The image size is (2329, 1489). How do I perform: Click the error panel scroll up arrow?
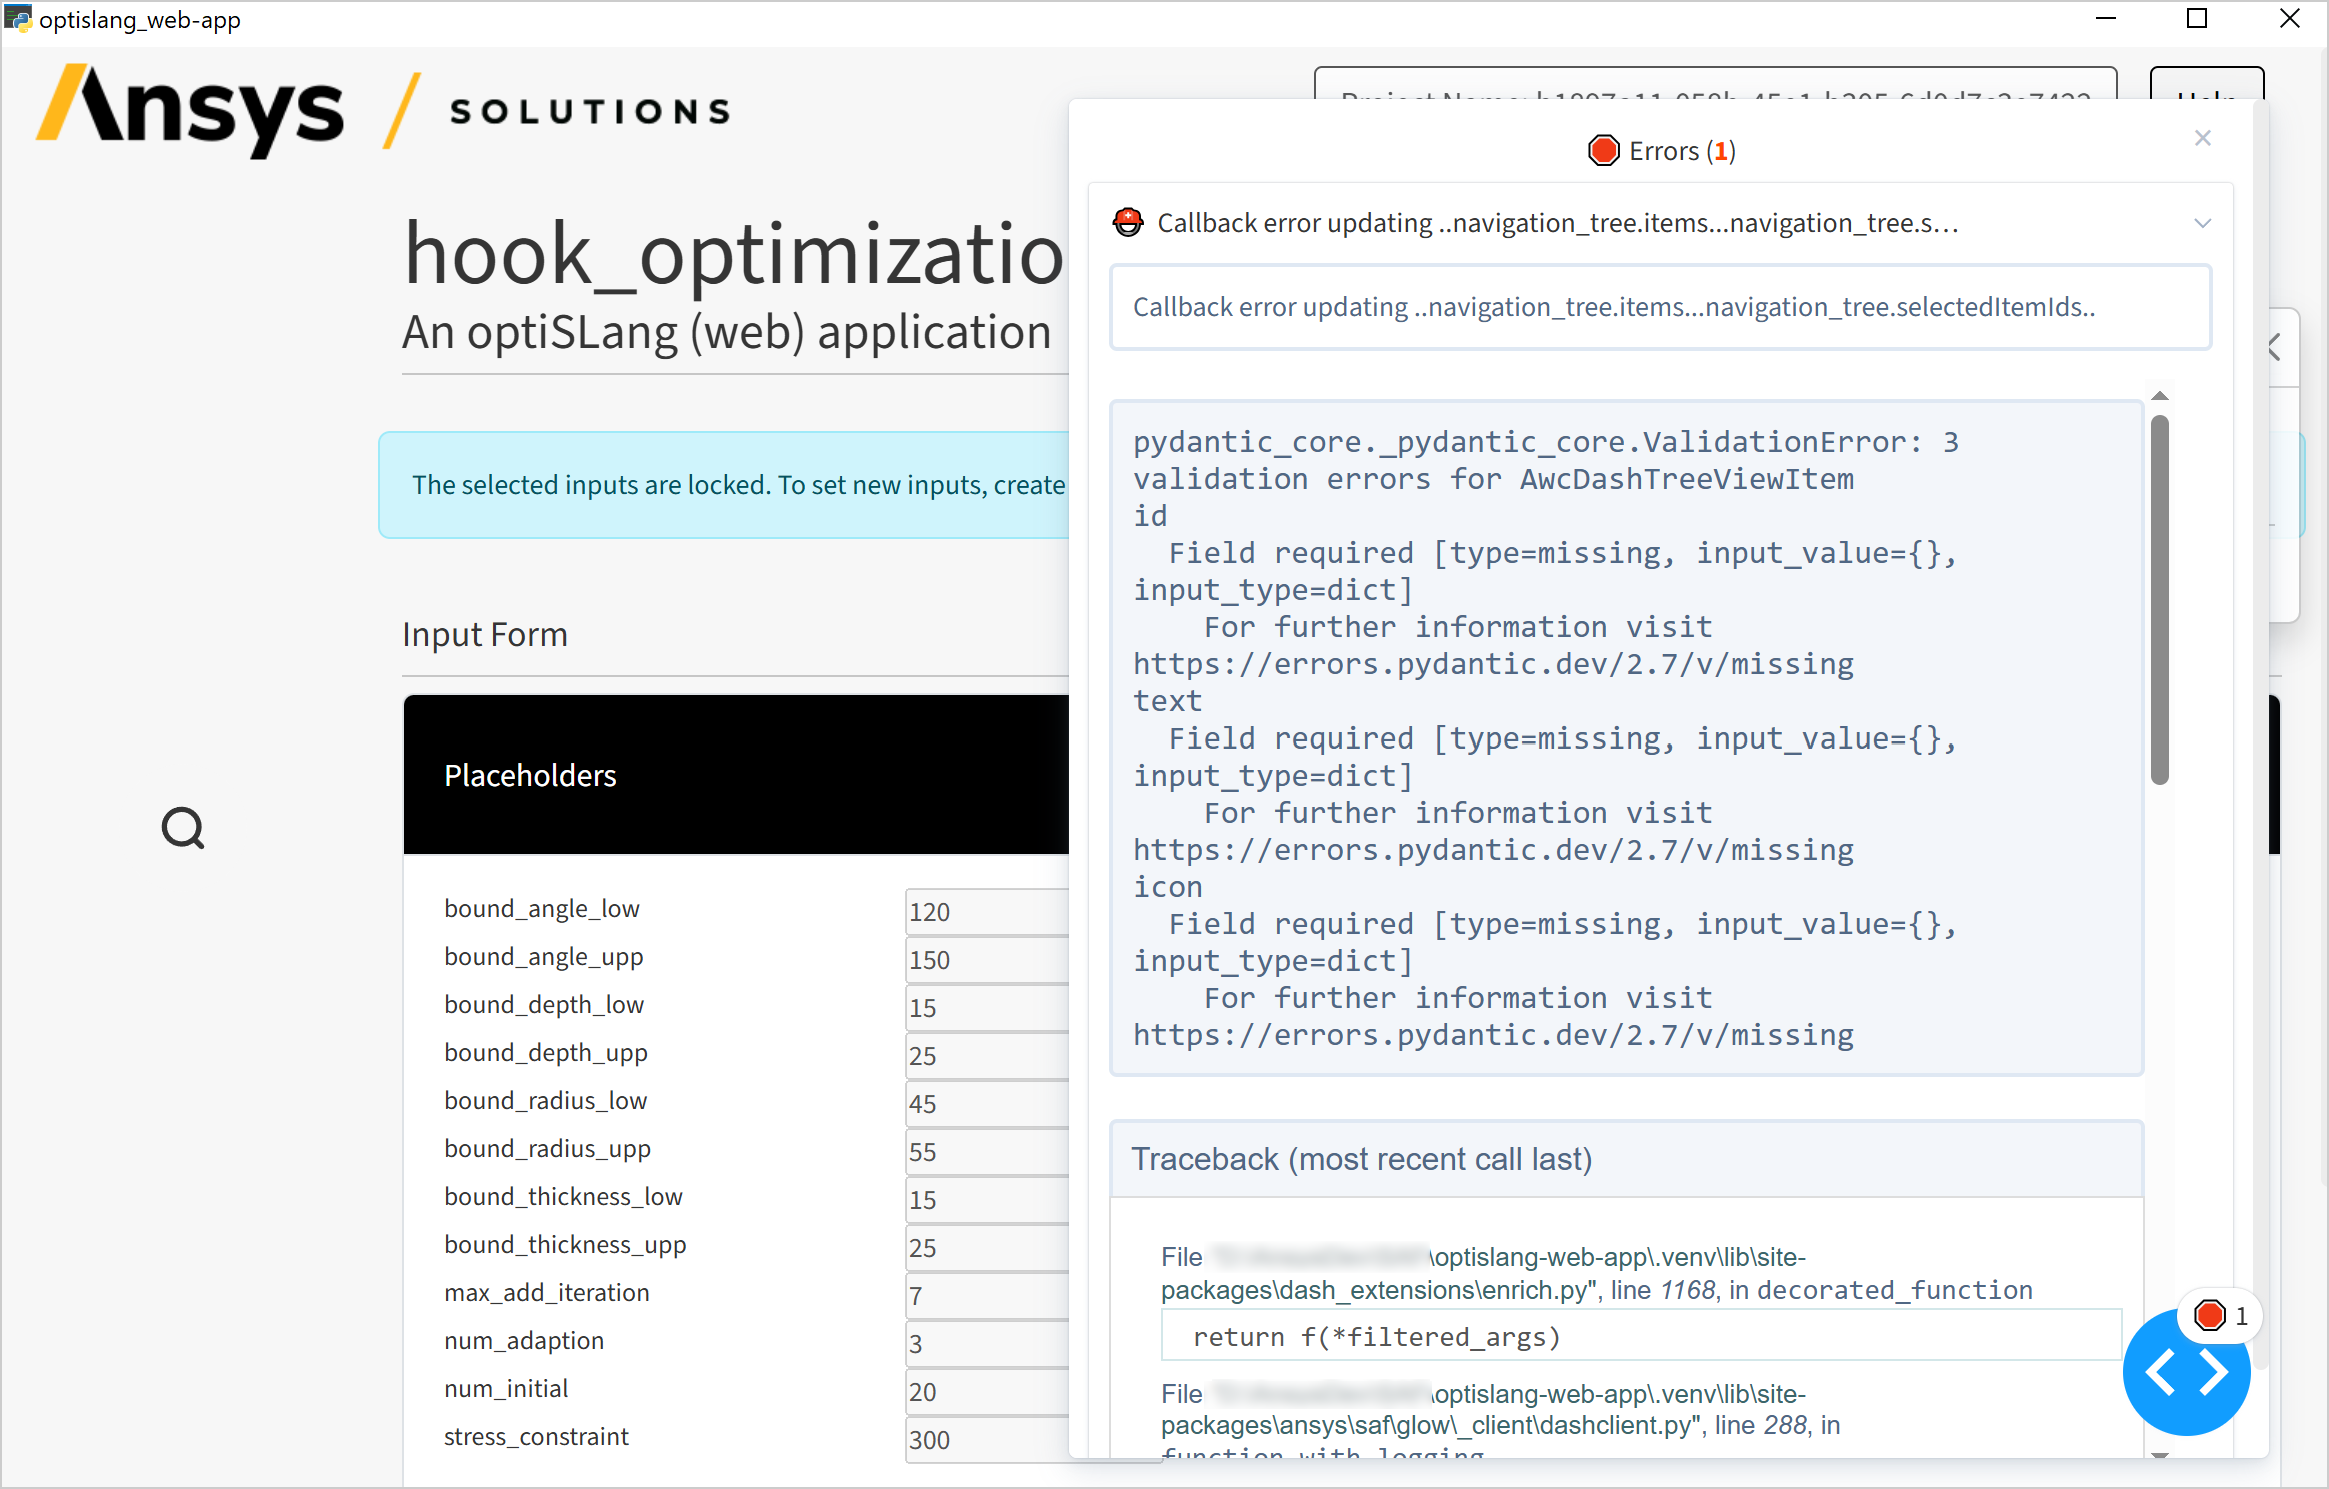pos(2160,396)
